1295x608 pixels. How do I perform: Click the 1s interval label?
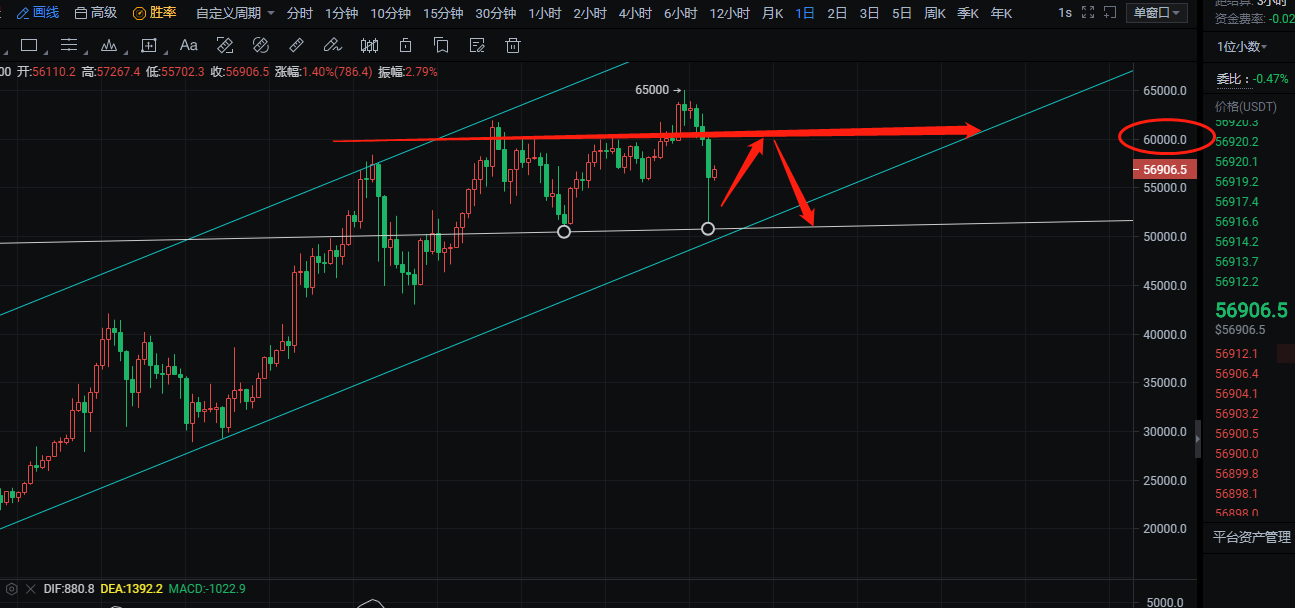(1065, 13)
